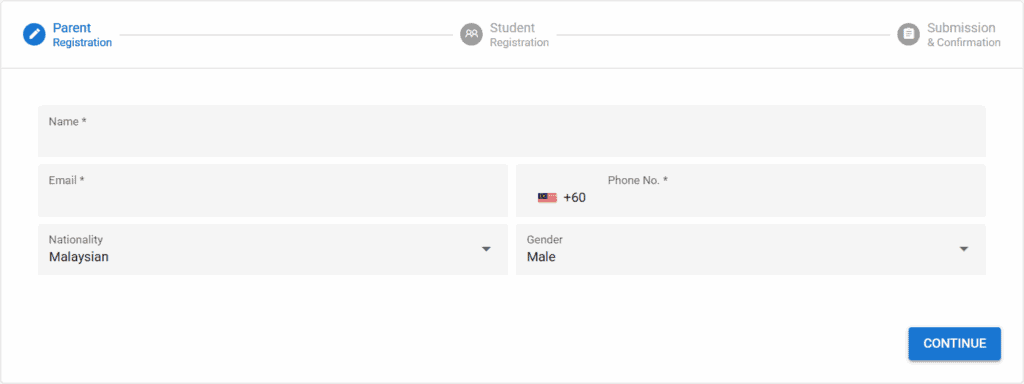The image size is (1024, 384).
Task: Click the +60 country code prefix
Action: [x=575, y=197]
